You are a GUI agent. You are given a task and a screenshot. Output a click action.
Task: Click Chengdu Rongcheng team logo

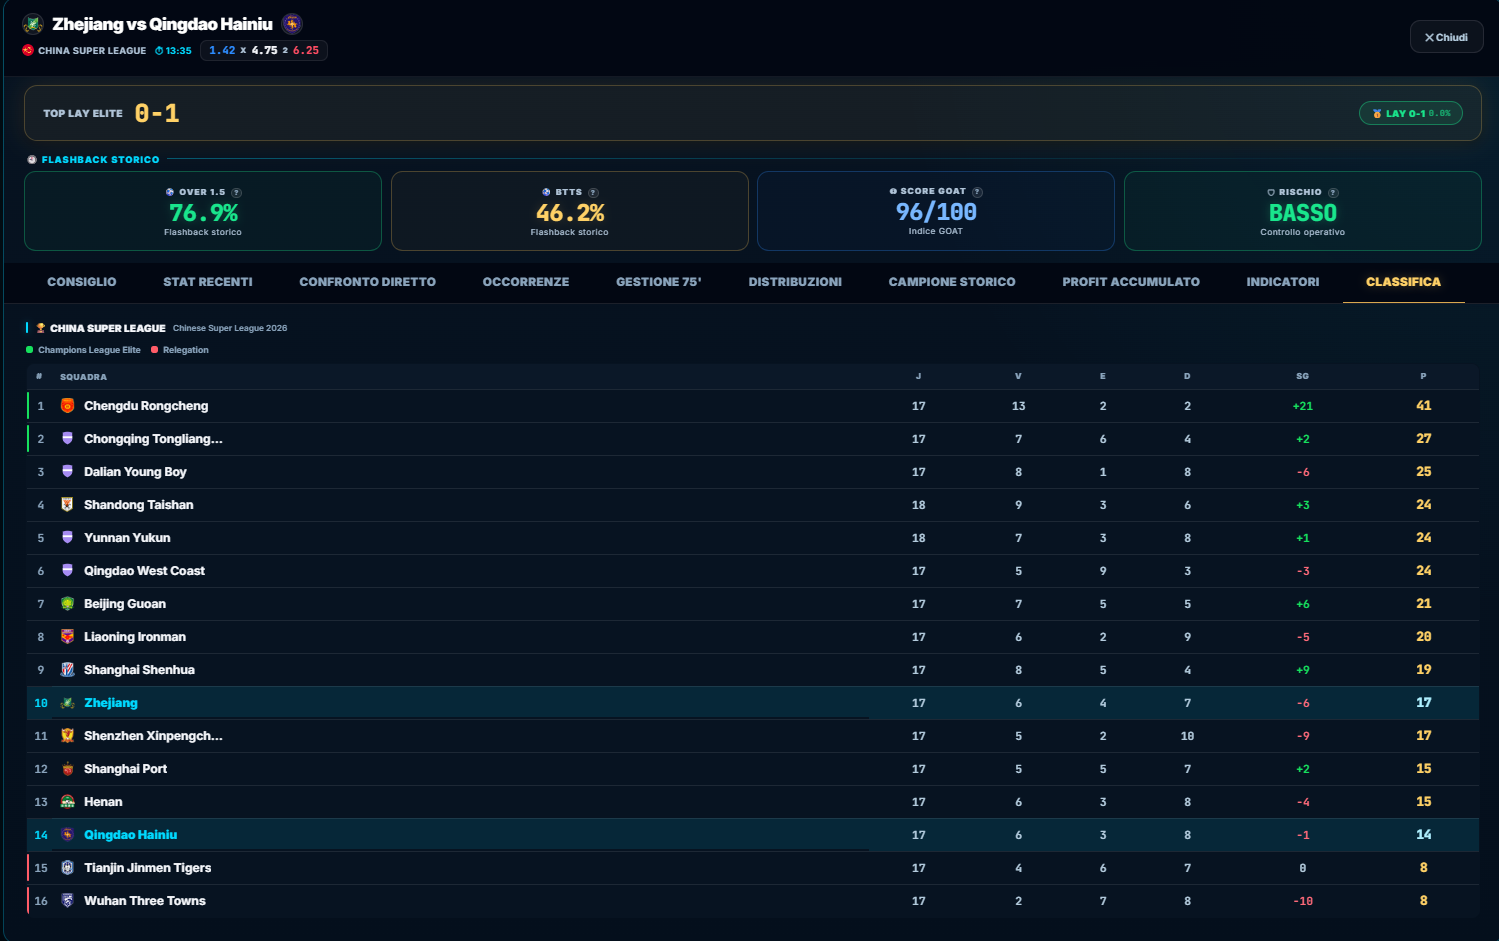[67, 406]
